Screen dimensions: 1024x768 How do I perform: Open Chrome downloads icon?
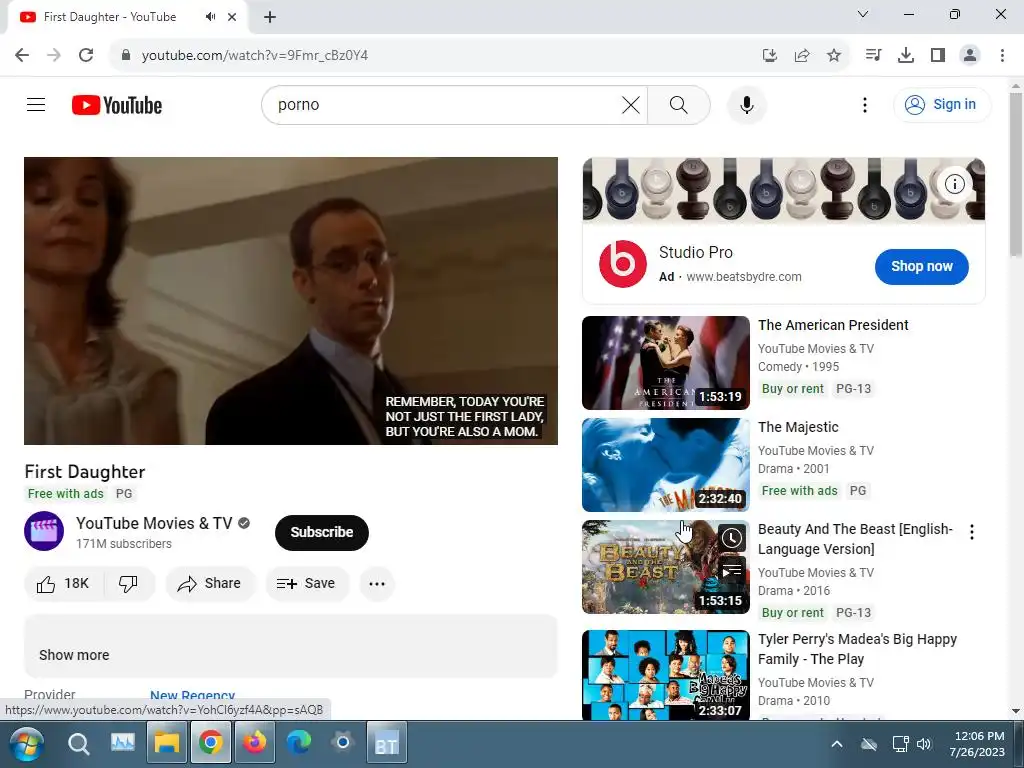tap(905, 55)
